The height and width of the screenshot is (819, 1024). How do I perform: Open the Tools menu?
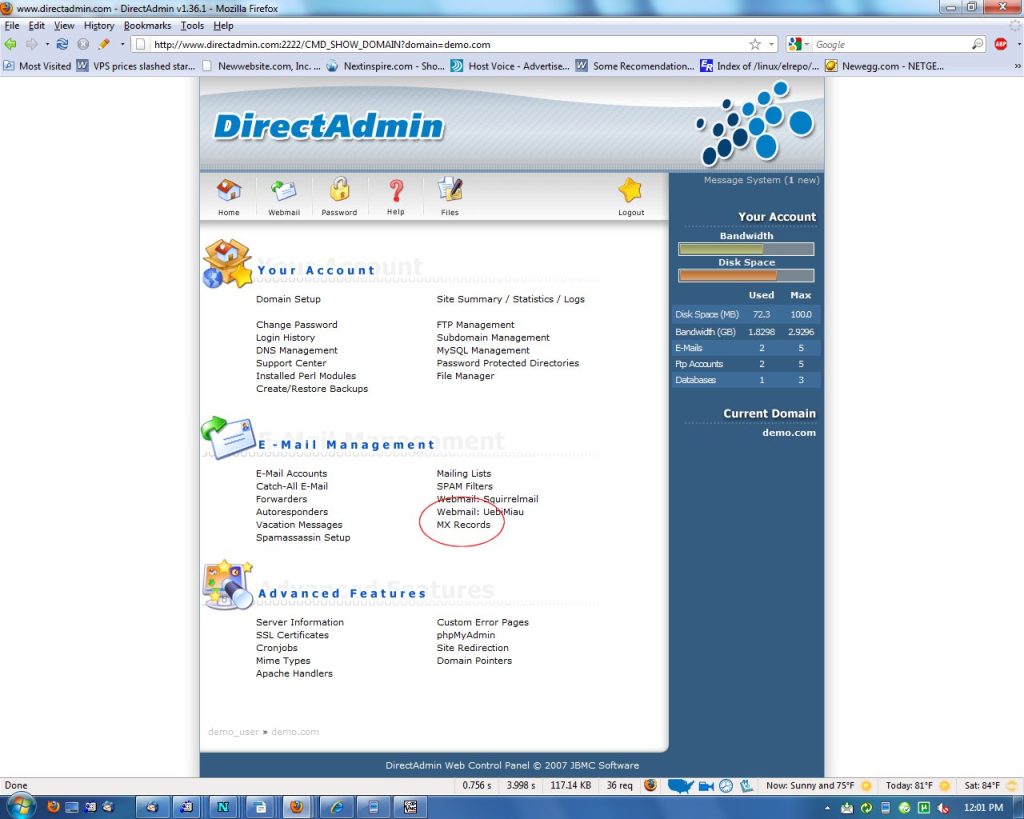pyautogui.click(x=192, y=25)
